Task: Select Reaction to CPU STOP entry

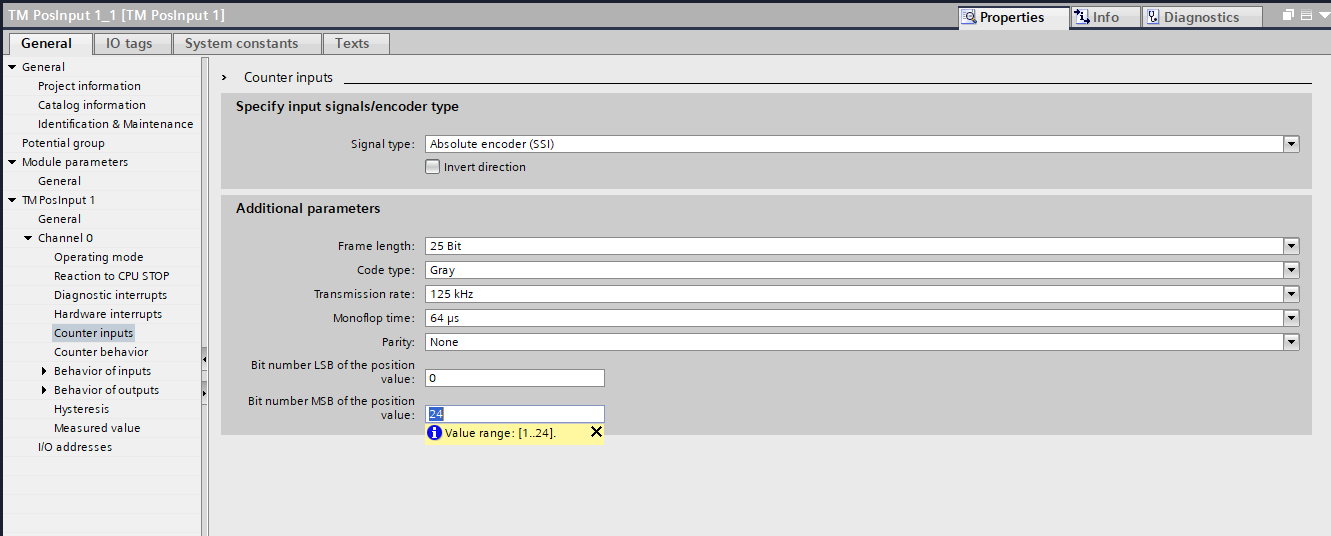Action: 112,276
